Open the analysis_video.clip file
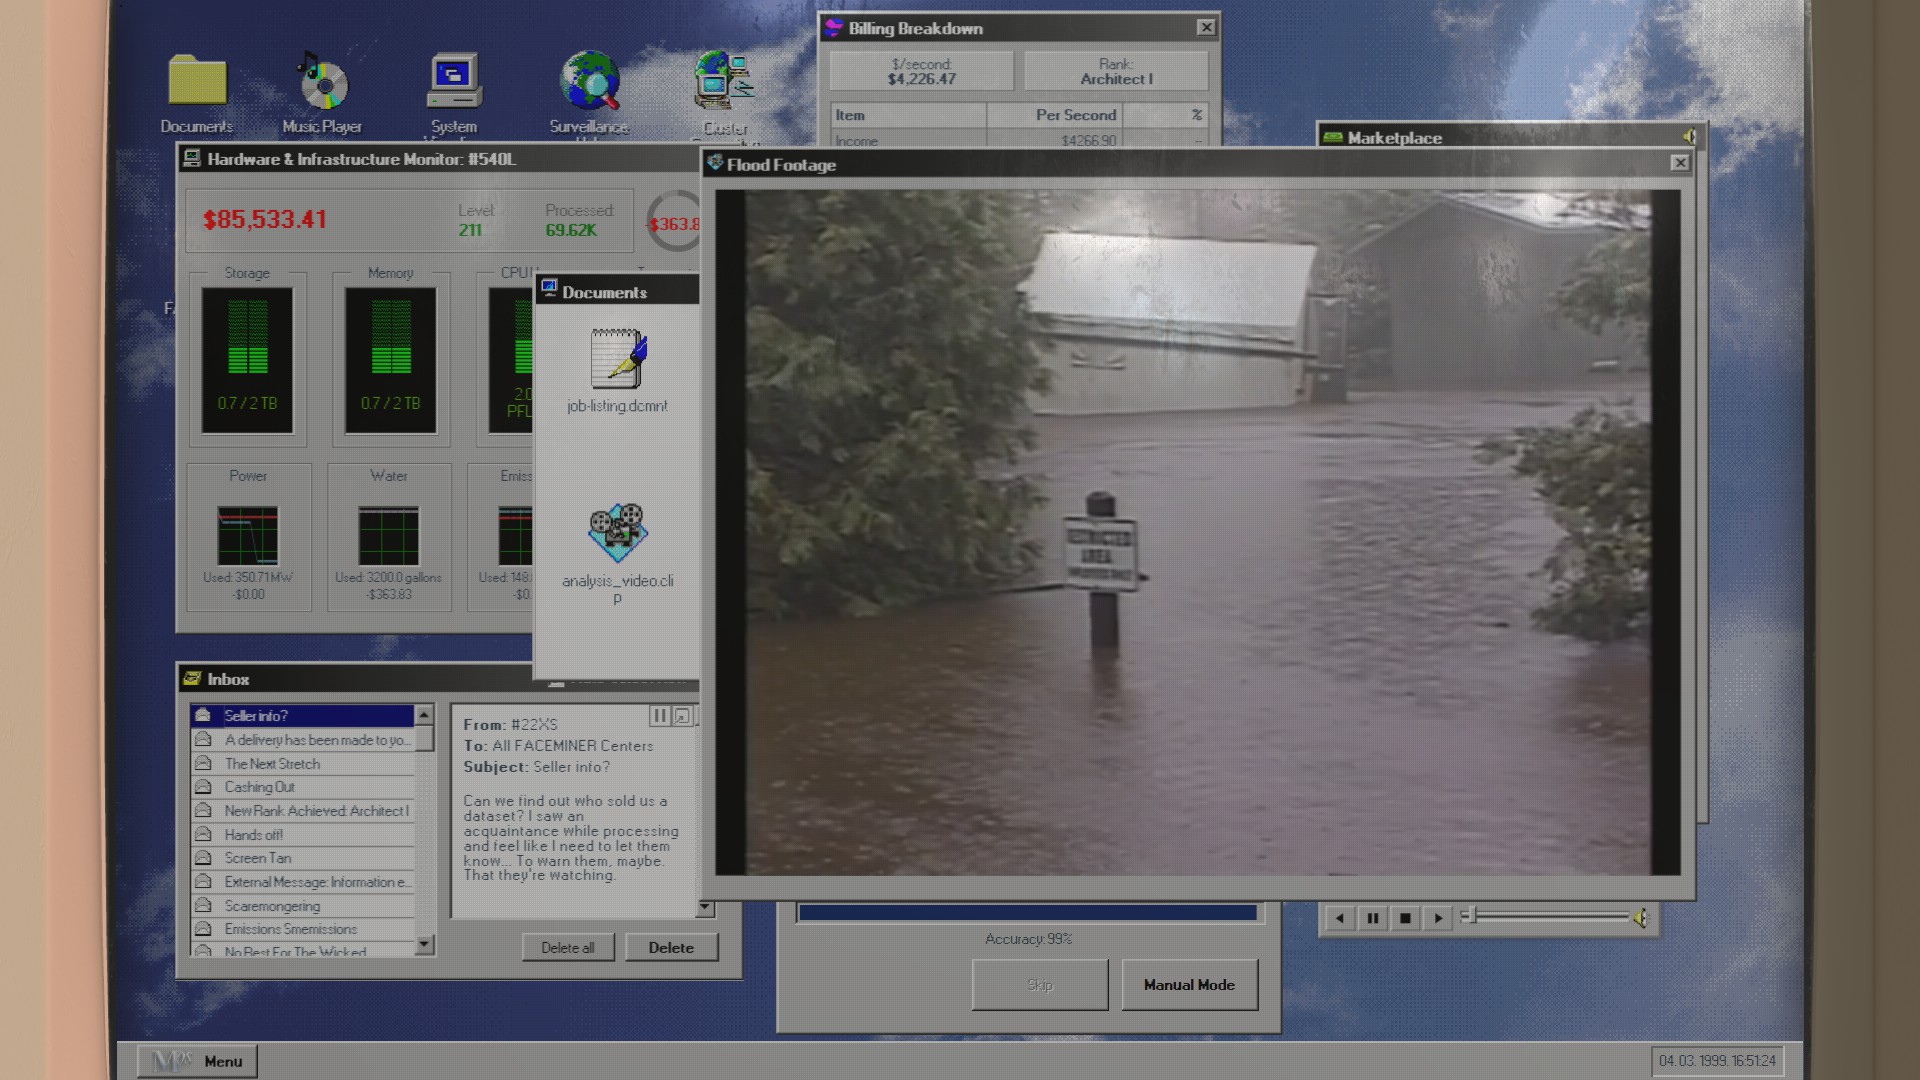Viewport: 1920px width, 1080px height. coord(617,533)
